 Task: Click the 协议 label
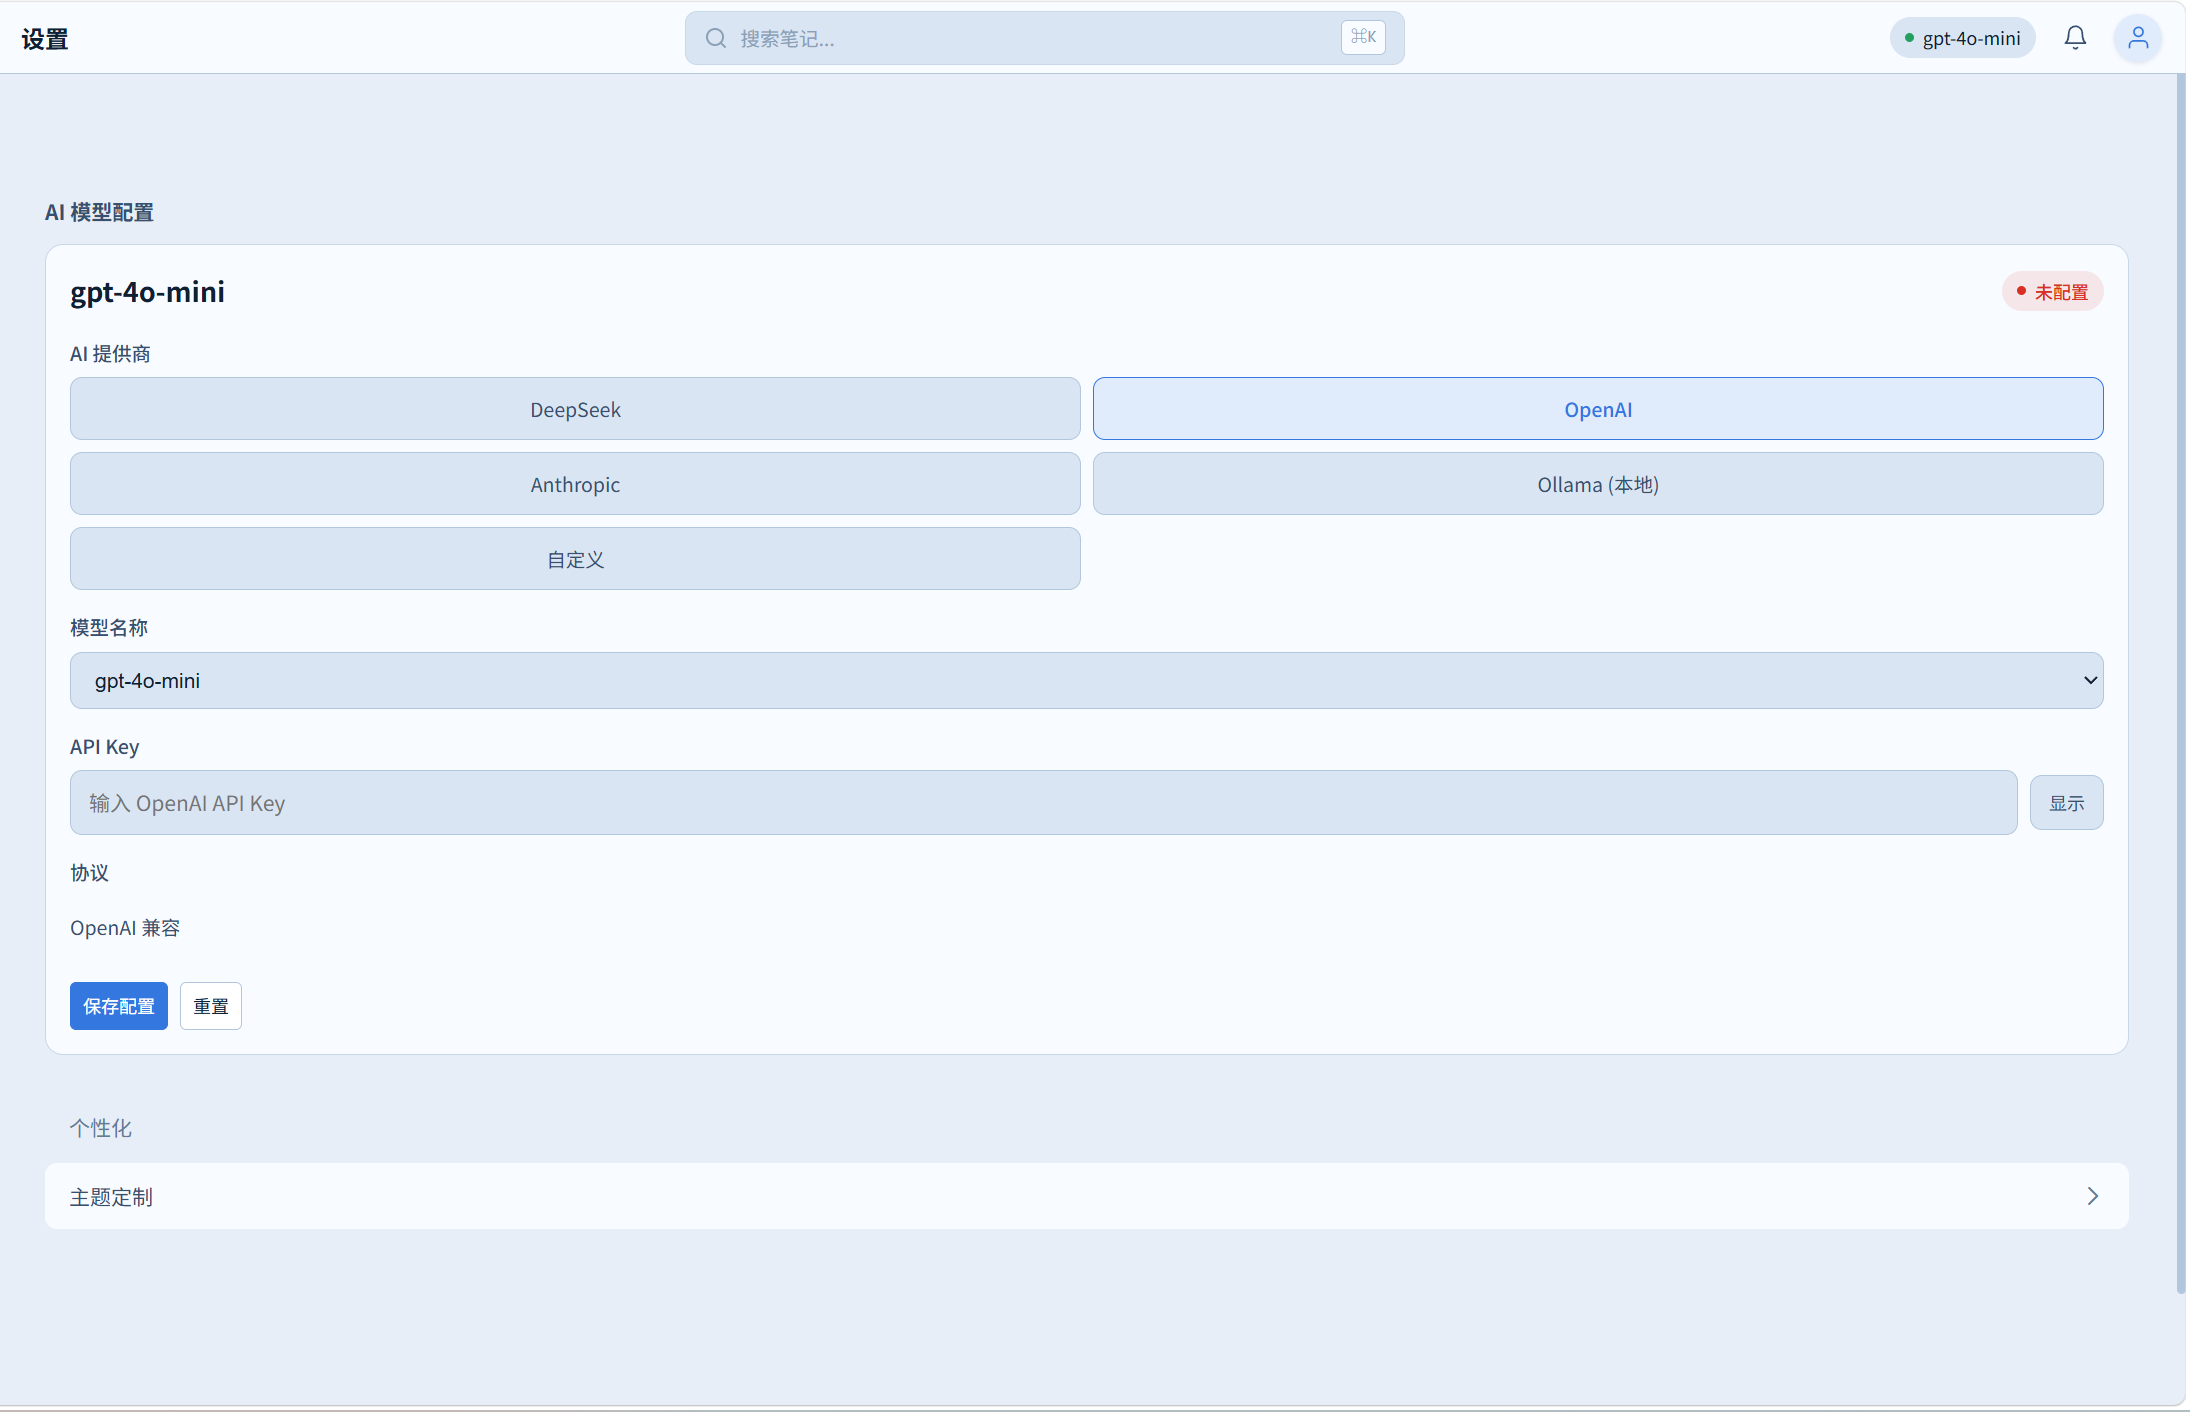pos(89,873)
